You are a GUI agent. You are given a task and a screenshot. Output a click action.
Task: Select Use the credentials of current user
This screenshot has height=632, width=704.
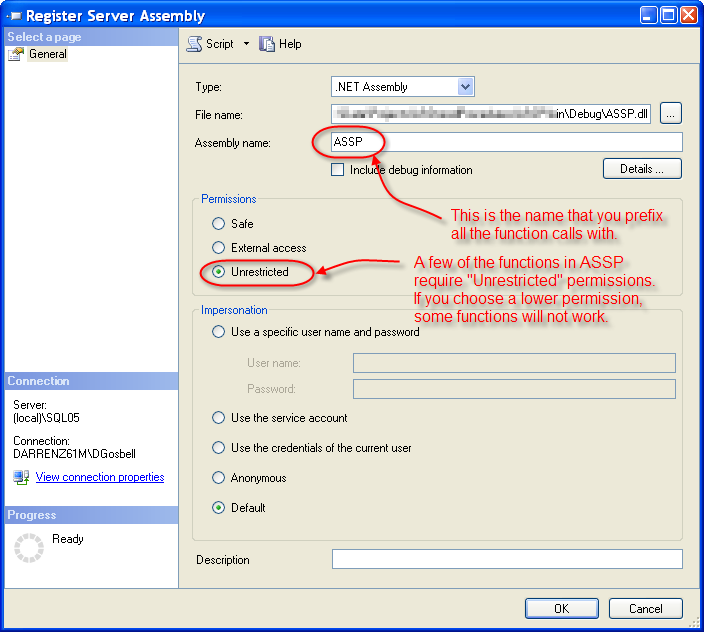[x=219, y=448]
